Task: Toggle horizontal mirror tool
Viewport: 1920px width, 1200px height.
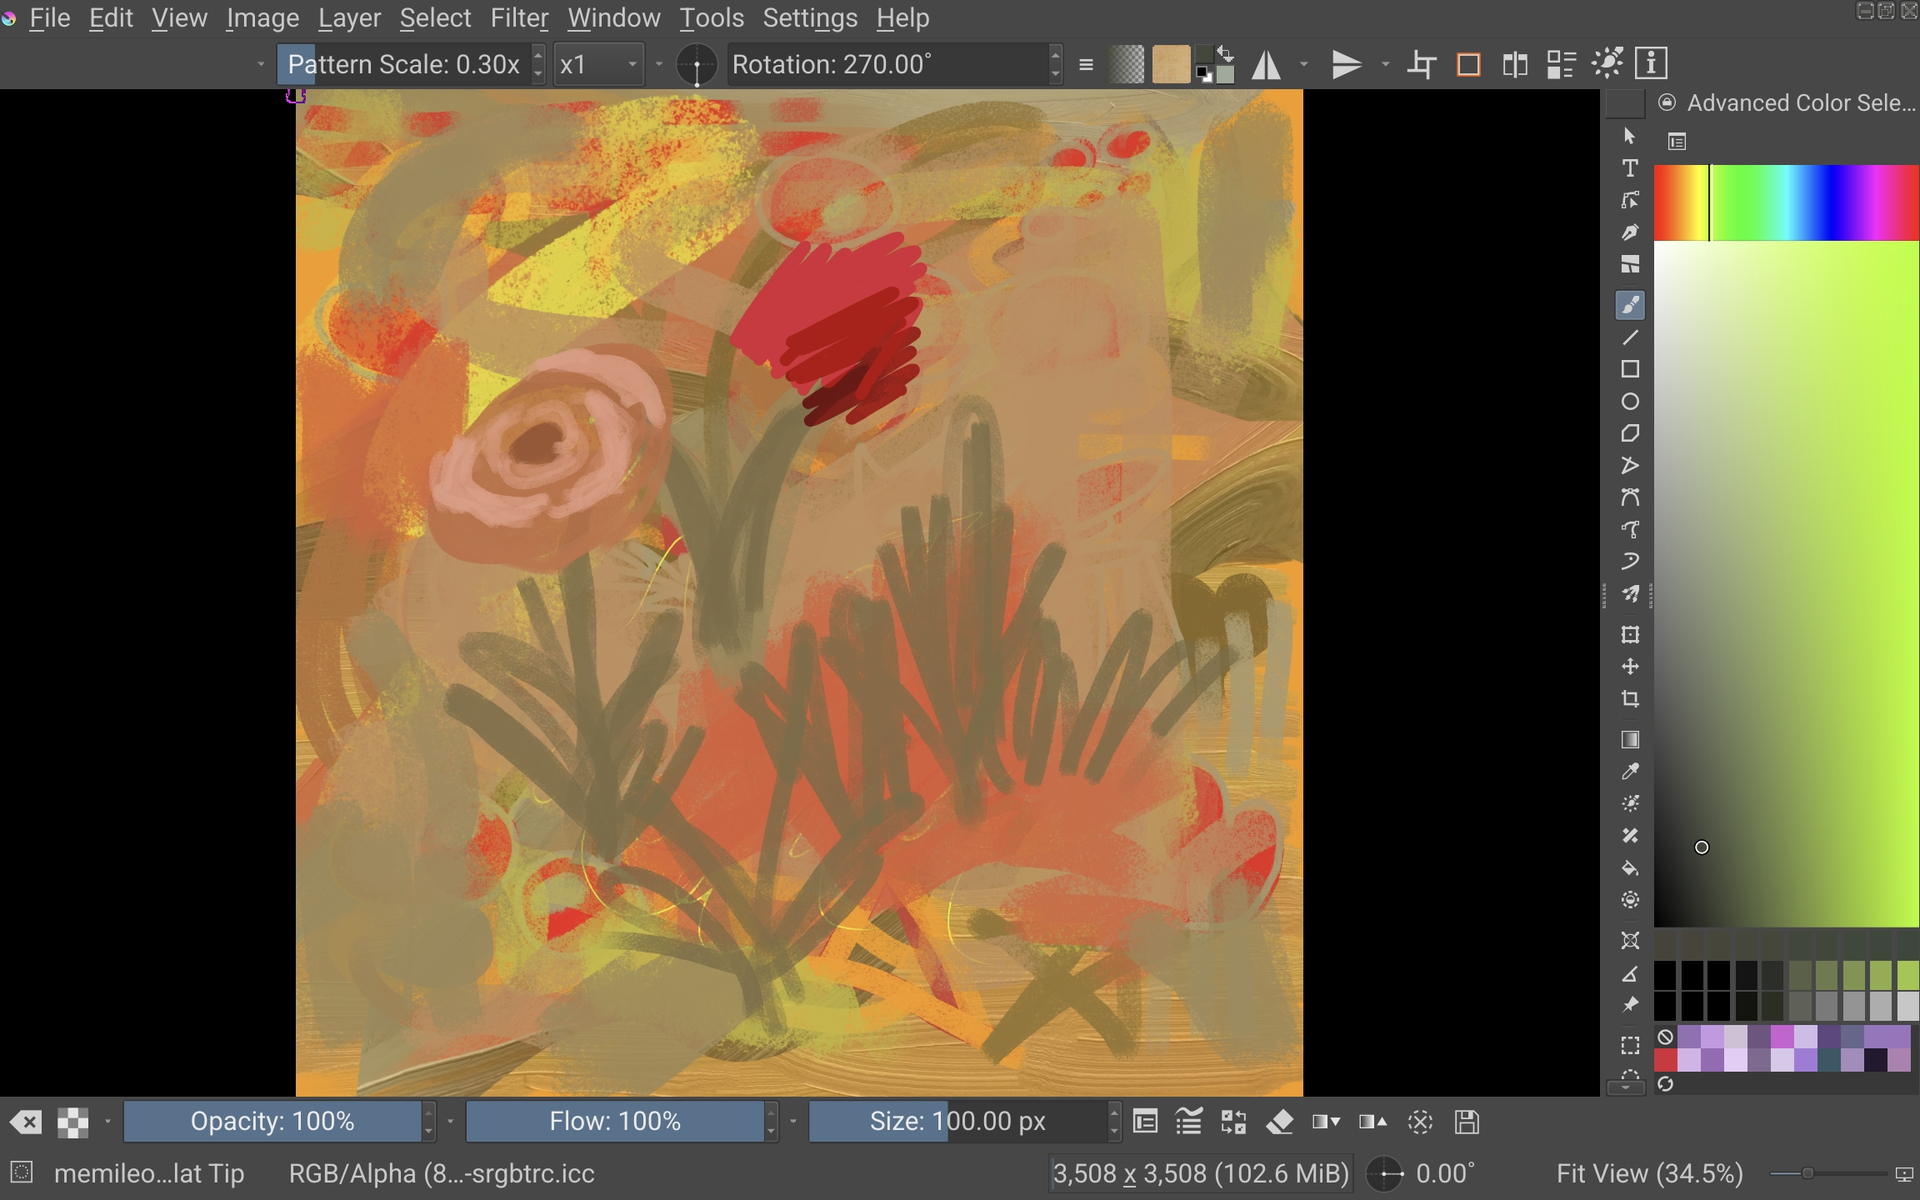Action: [x=1266, y=65]
